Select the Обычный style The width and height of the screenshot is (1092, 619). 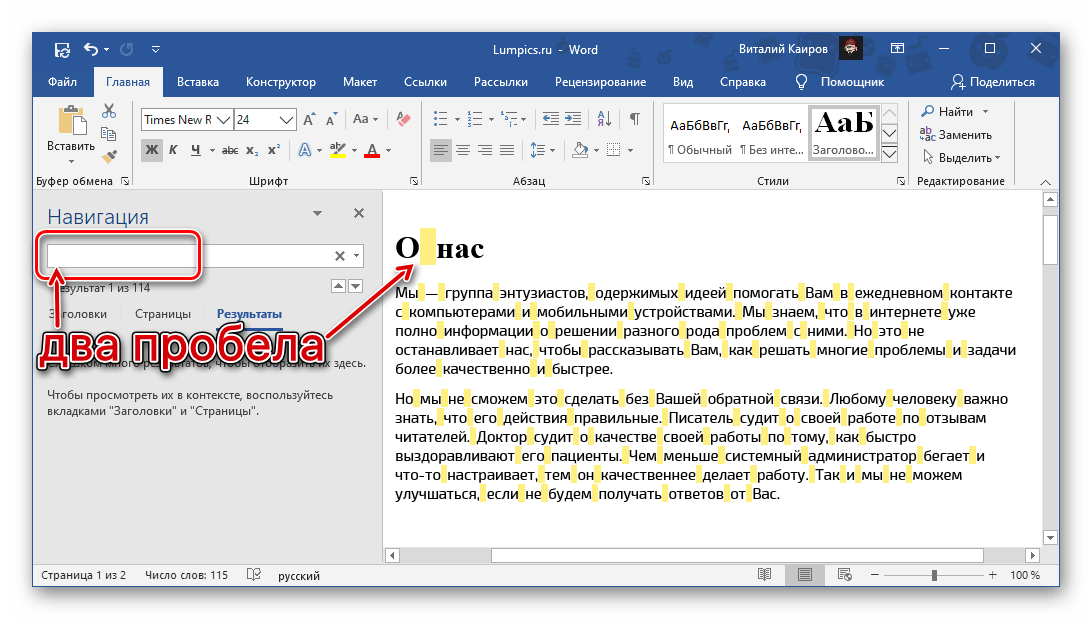[x=700, y=135]
